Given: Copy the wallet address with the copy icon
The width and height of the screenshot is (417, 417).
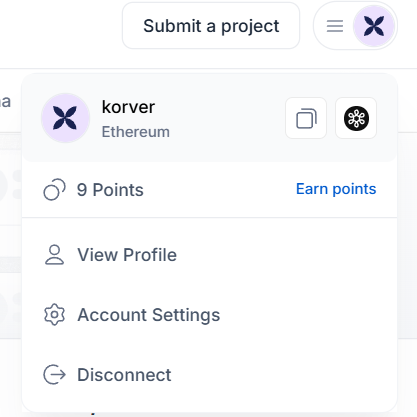Looking at the screenshot, I should 306,118.
